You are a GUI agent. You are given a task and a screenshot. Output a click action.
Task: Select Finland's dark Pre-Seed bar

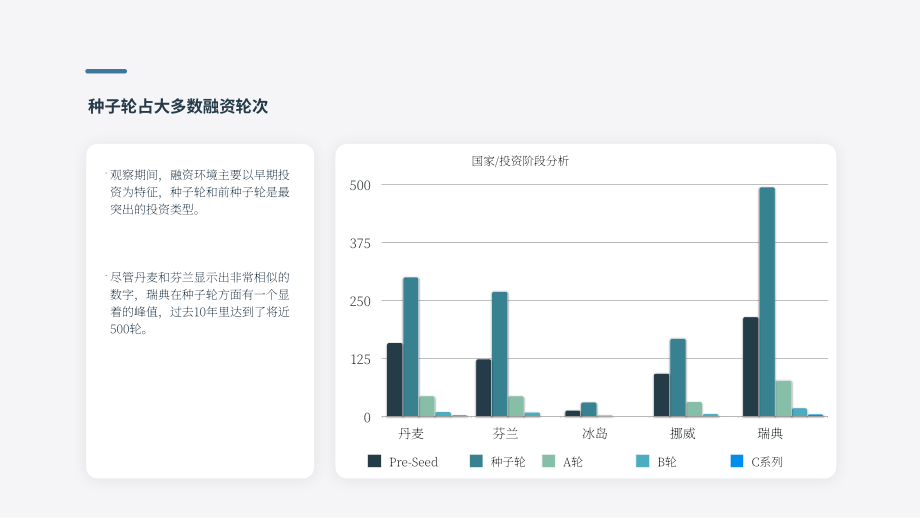[483, 388]
